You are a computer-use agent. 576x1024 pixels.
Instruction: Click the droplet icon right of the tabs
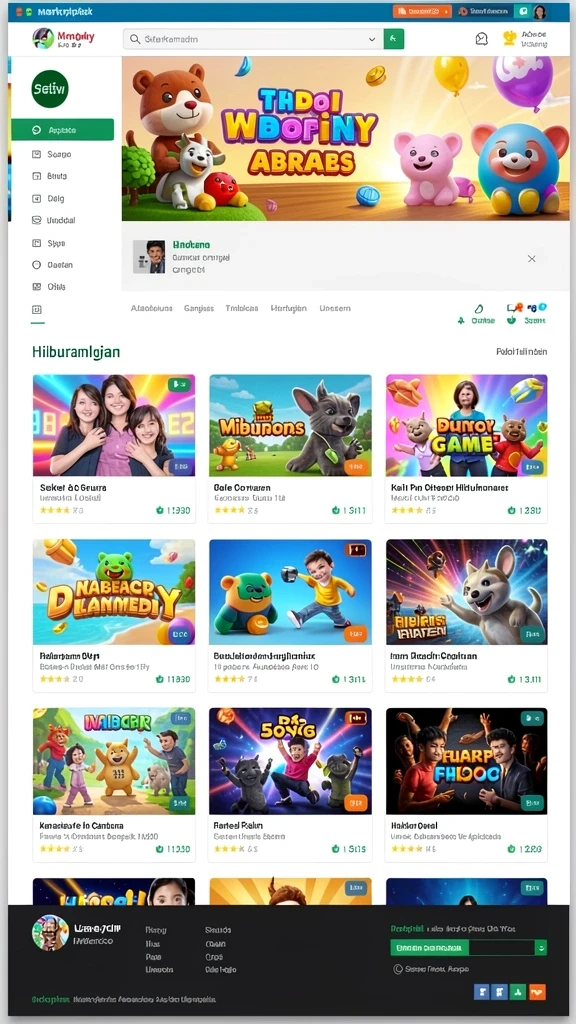[x=479, y=308]
